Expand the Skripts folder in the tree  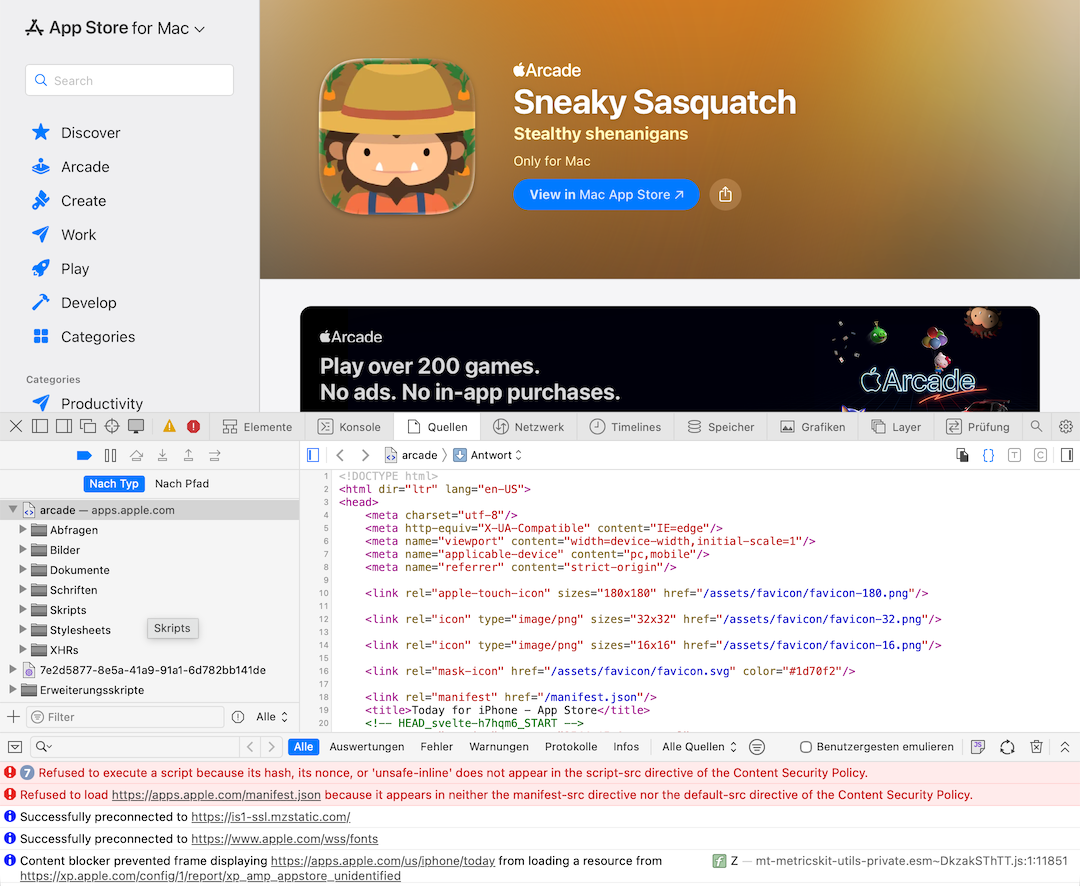coord(23,610)
